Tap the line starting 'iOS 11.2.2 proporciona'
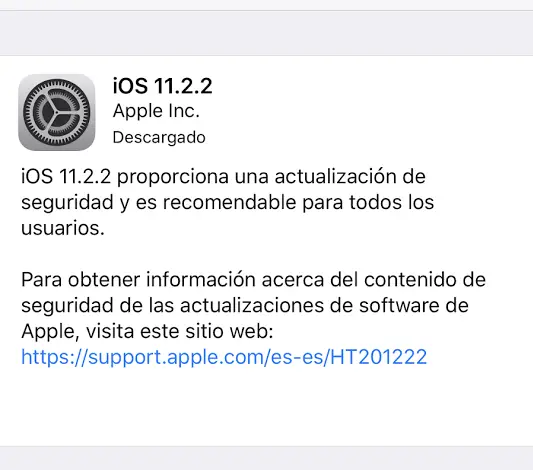Viewport: 533px width, 470px height. 223,177
